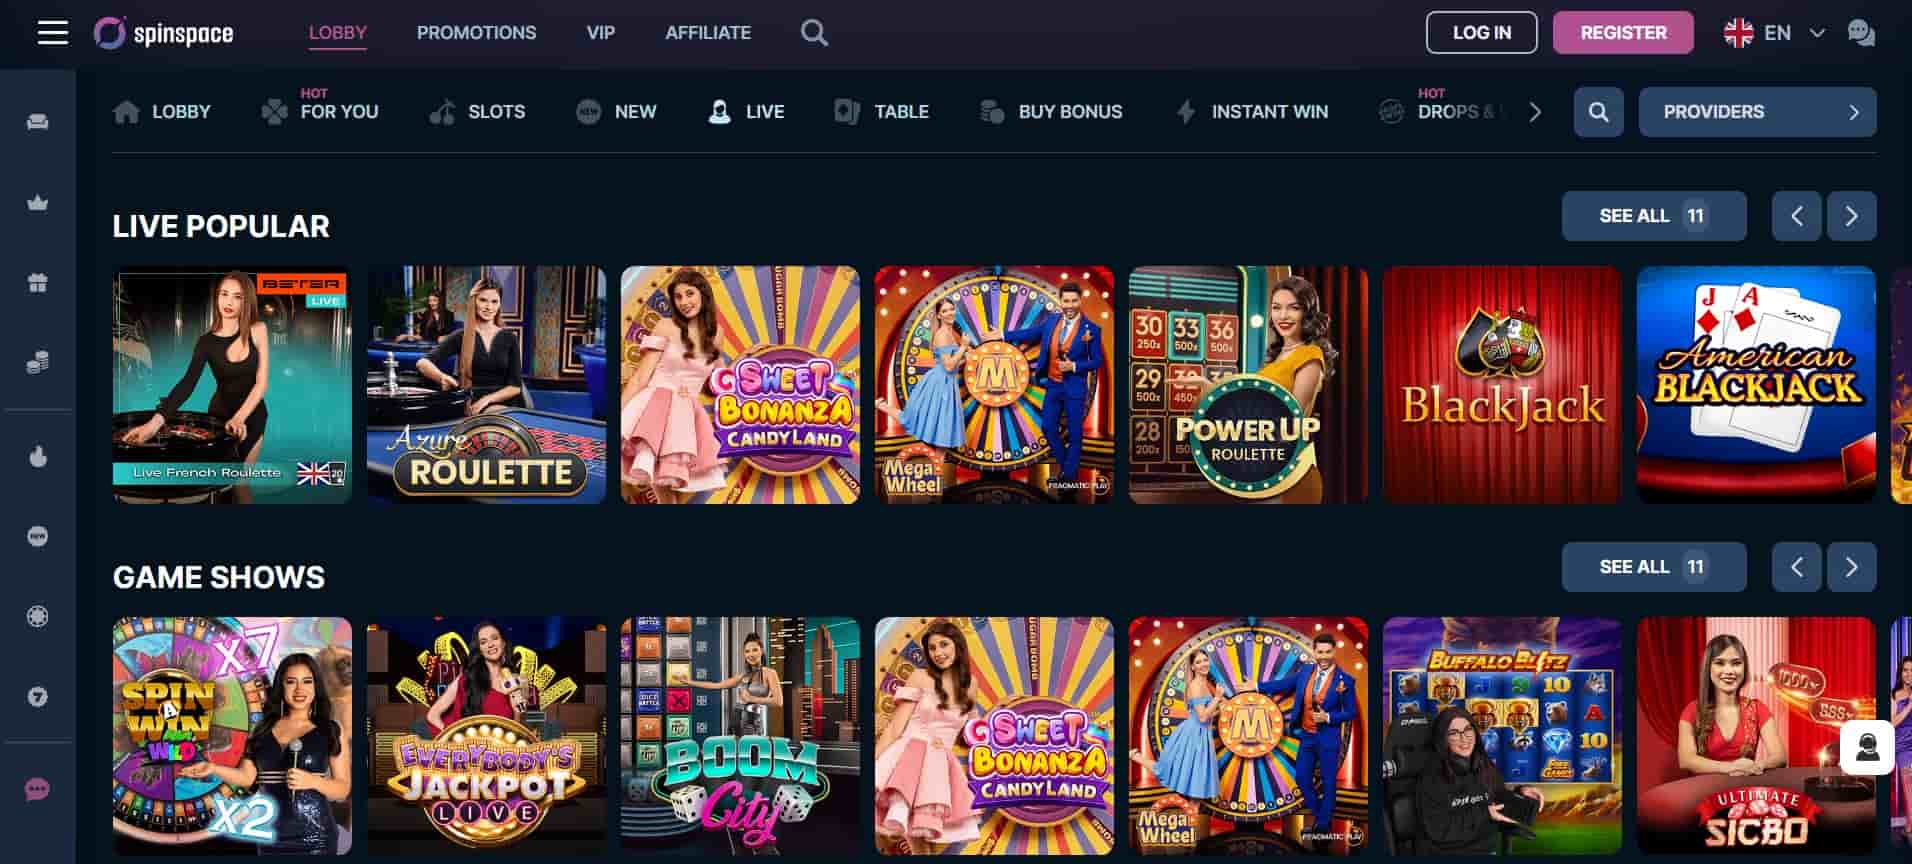Open Spin a Win Wild game
The height and width of the screenshot is (864, 1912).
[x=232, y=736]
